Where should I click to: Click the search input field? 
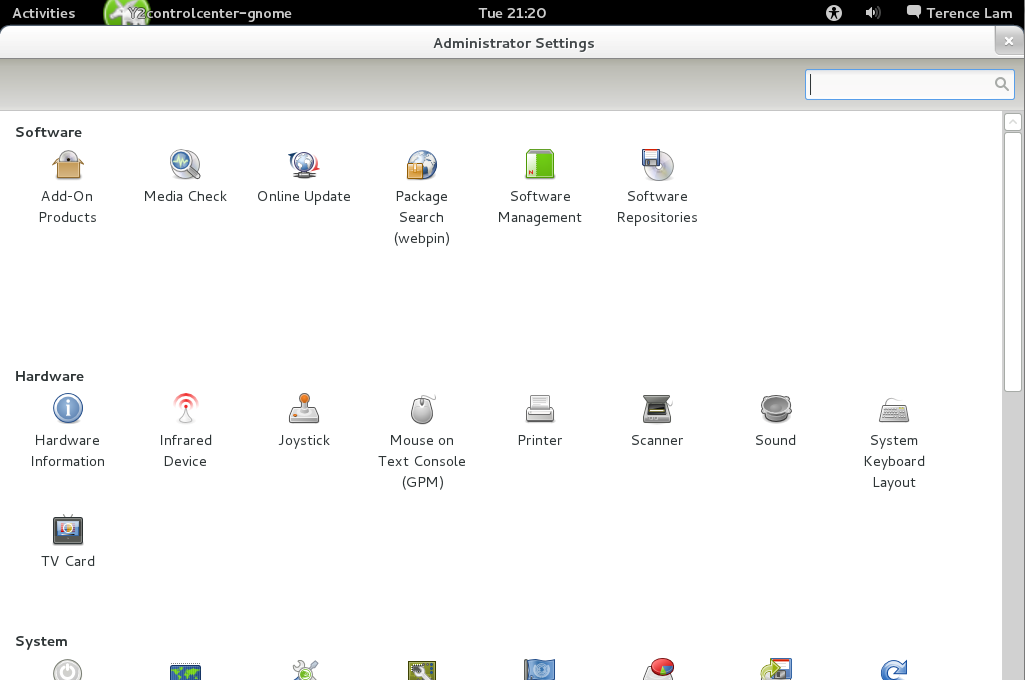(900, 85)
